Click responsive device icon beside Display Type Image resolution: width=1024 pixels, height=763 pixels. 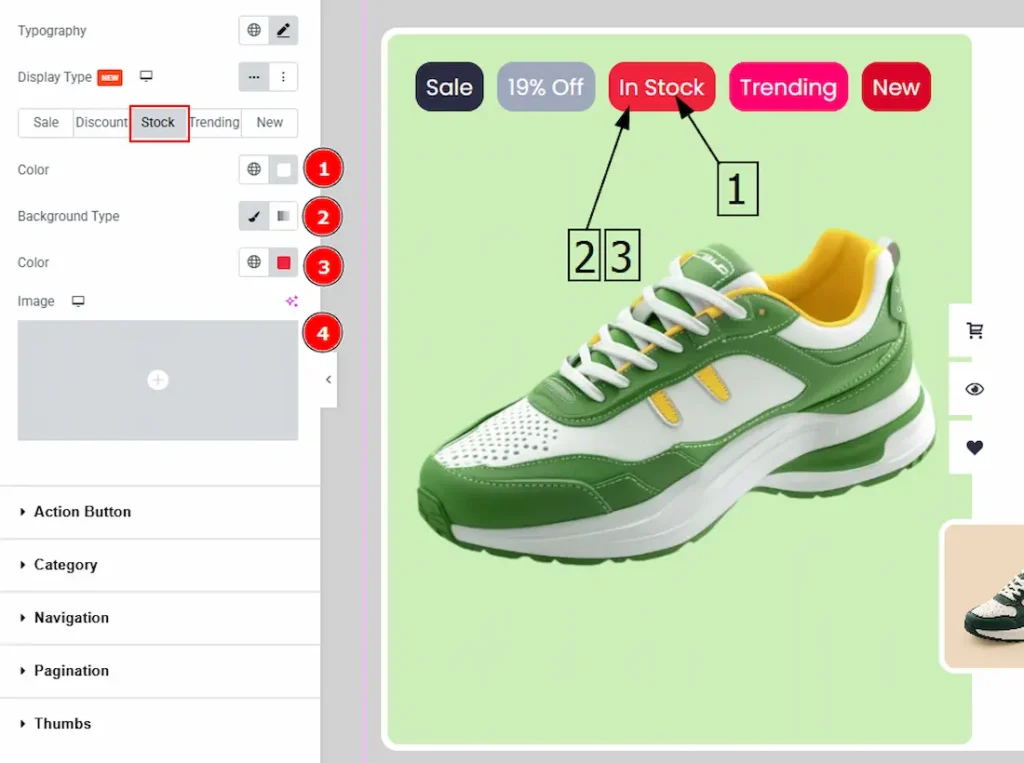[146, 77]
